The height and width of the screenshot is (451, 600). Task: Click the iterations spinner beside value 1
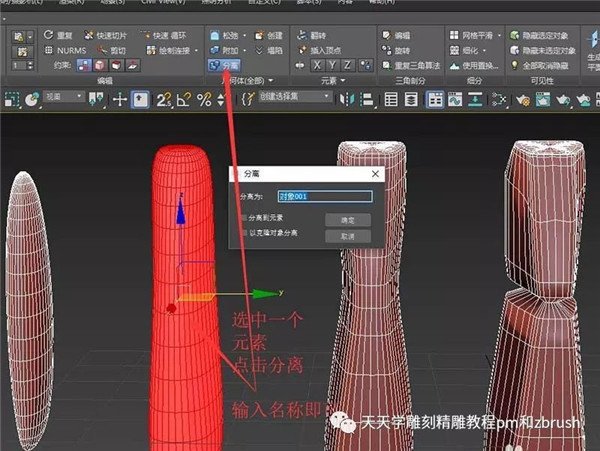click(30, 65)
